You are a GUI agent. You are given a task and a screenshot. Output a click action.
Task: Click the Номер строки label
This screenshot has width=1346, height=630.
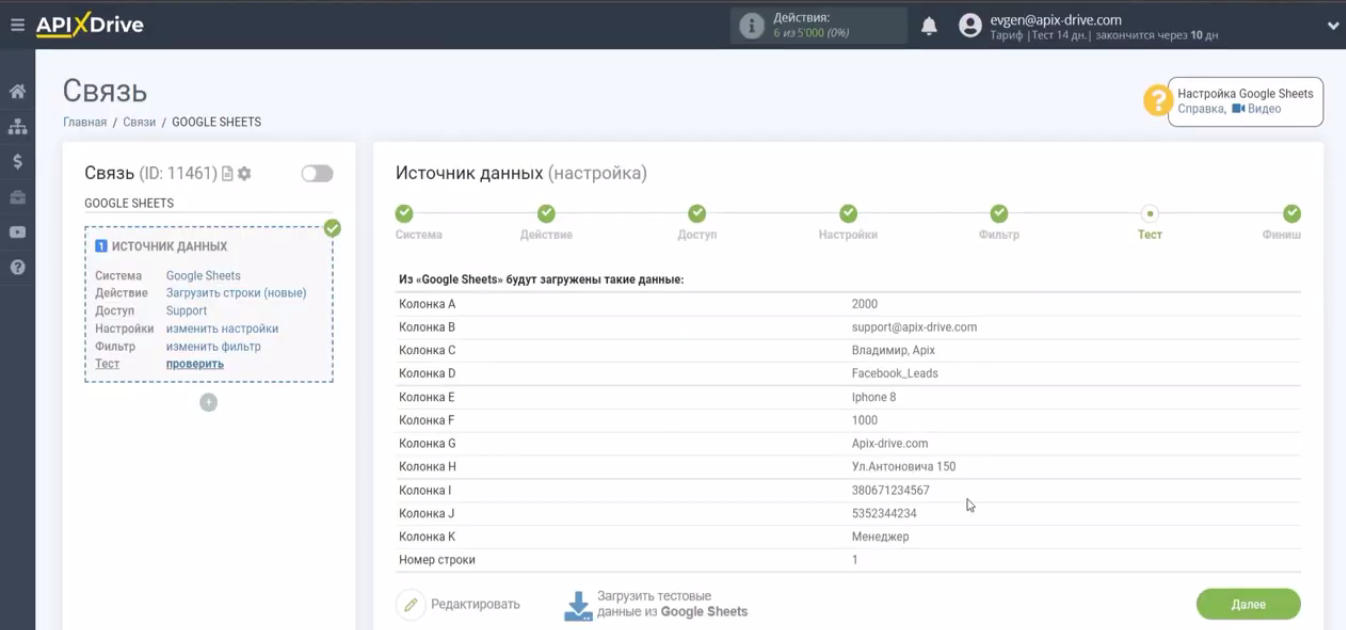point(437,560)
